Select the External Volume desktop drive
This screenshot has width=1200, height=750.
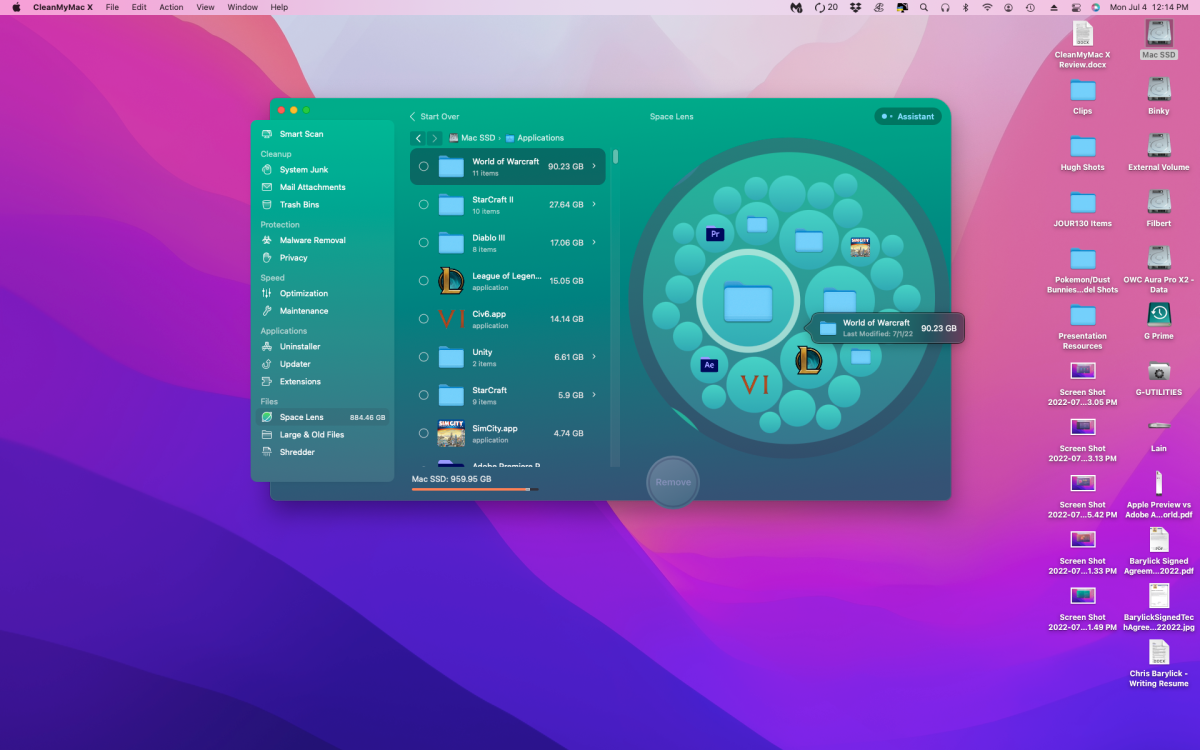click(1159, 154)
